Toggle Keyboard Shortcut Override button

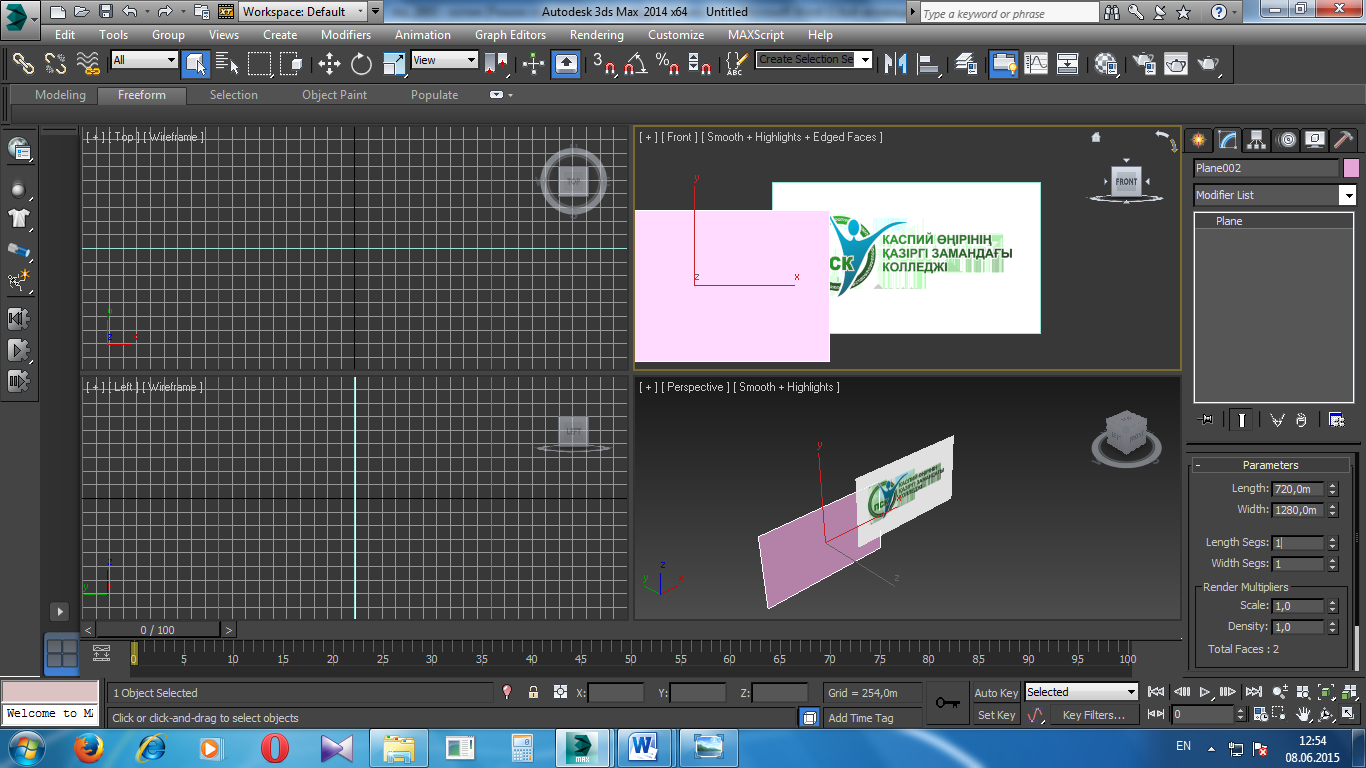[x=565, y=63]
